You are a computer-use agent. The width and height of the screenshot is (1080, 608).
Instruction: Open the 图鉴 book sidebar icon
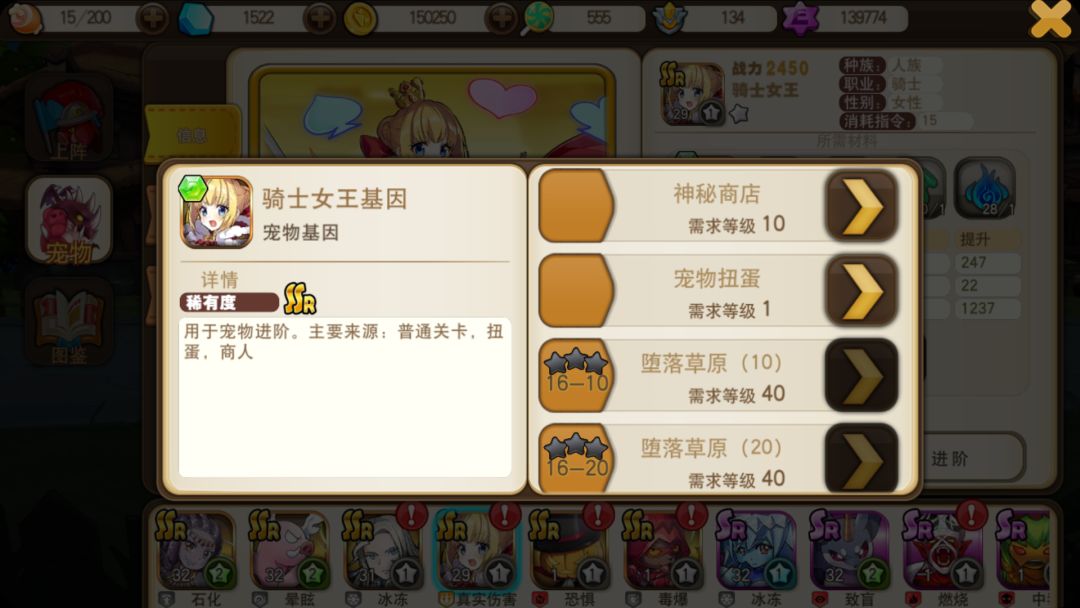pos(69,322)
